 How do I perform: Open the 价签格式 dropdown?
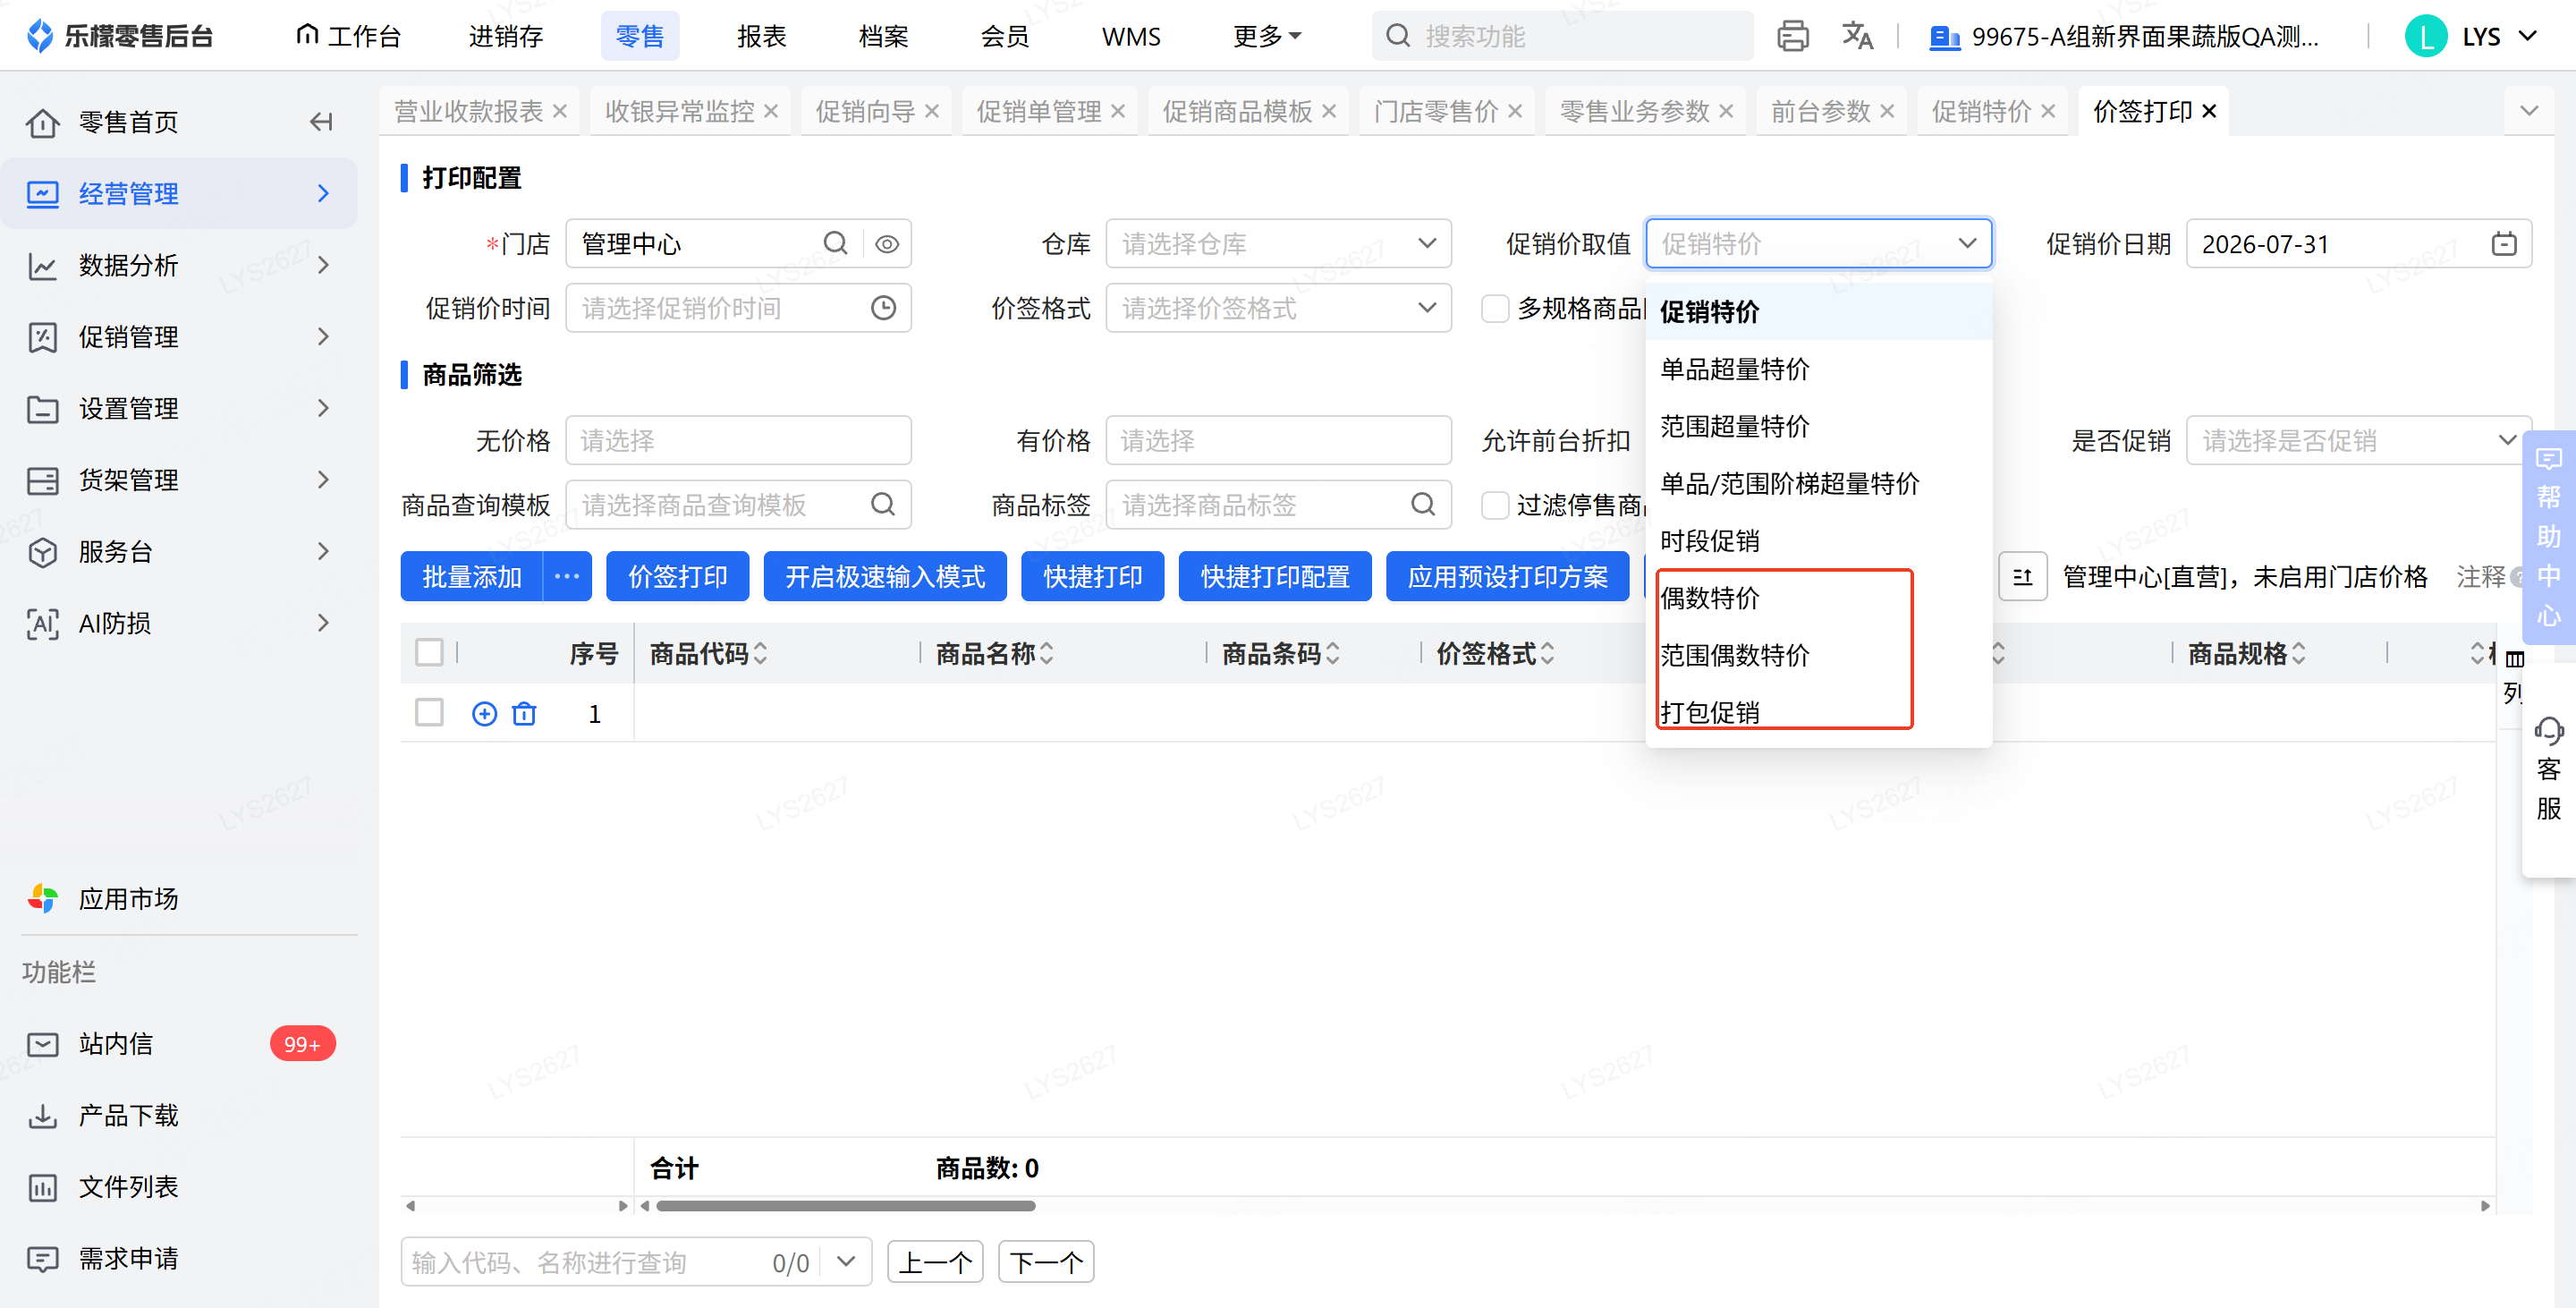click(1278, 308)
